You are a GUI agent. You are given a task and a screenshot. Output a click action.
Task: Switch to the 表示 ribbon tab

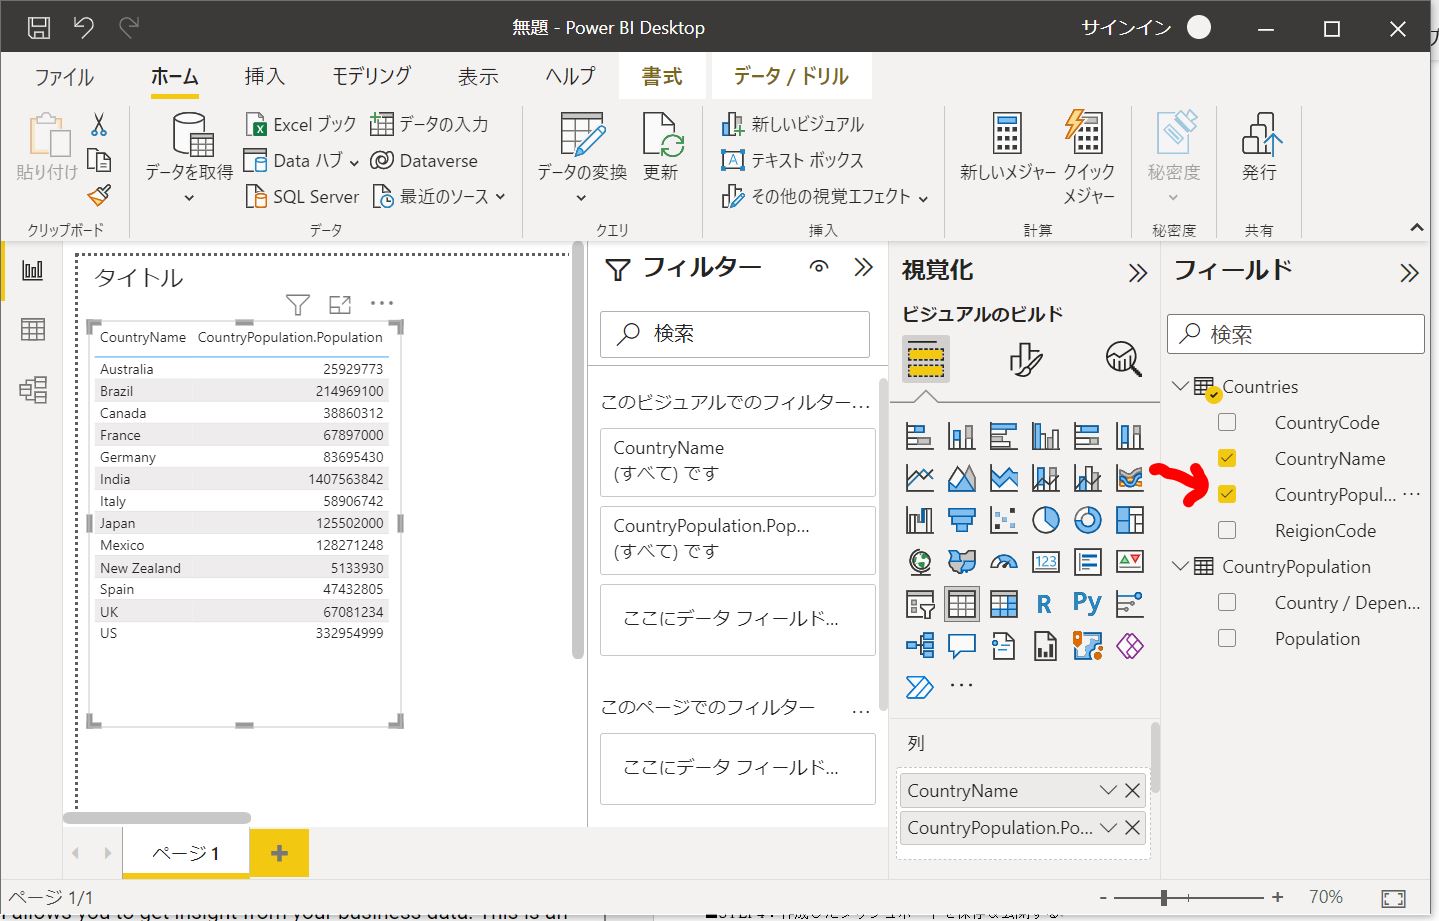pos(478,76)
